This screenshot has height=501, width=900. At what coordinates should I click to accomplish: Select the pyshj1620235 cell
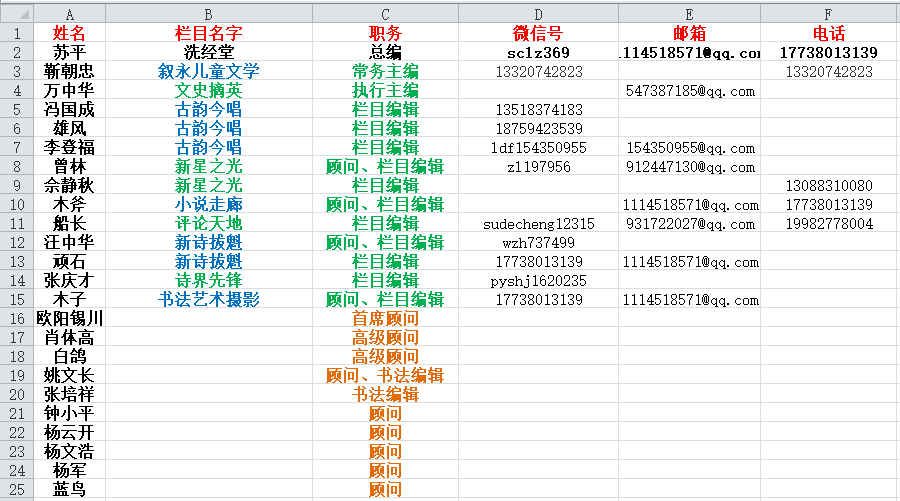pyautogui.click(x=538, y=280)
